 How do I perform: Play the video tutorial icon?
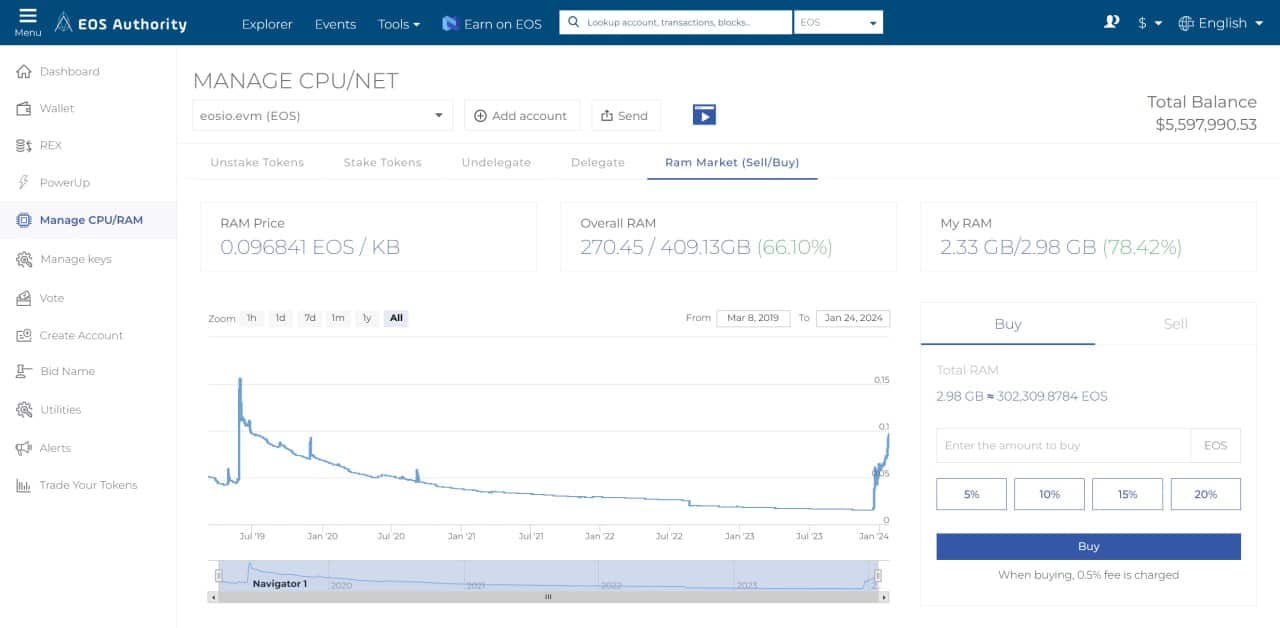click(x=704, y=115)
